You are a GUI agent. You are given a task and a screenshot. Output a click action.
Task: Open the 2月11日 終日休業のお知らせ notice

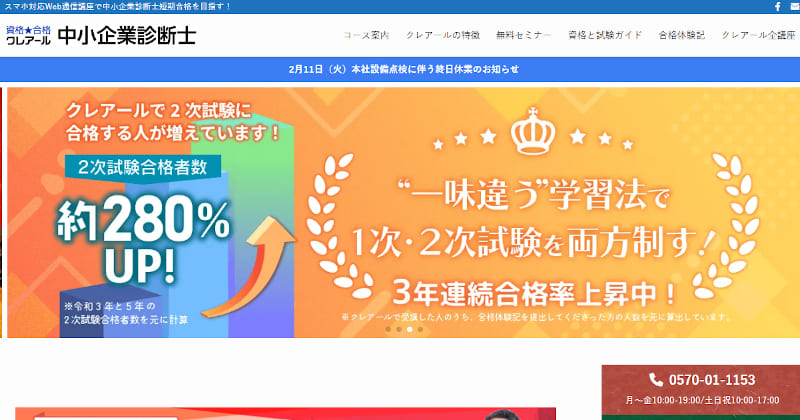tap(404, 69)
